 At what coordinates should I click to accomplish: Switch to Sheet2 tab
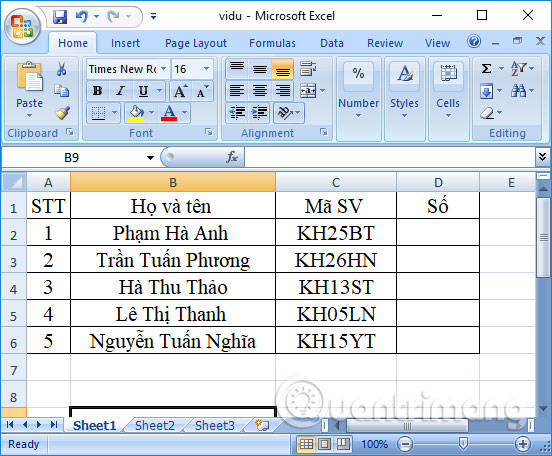point(155,425)
